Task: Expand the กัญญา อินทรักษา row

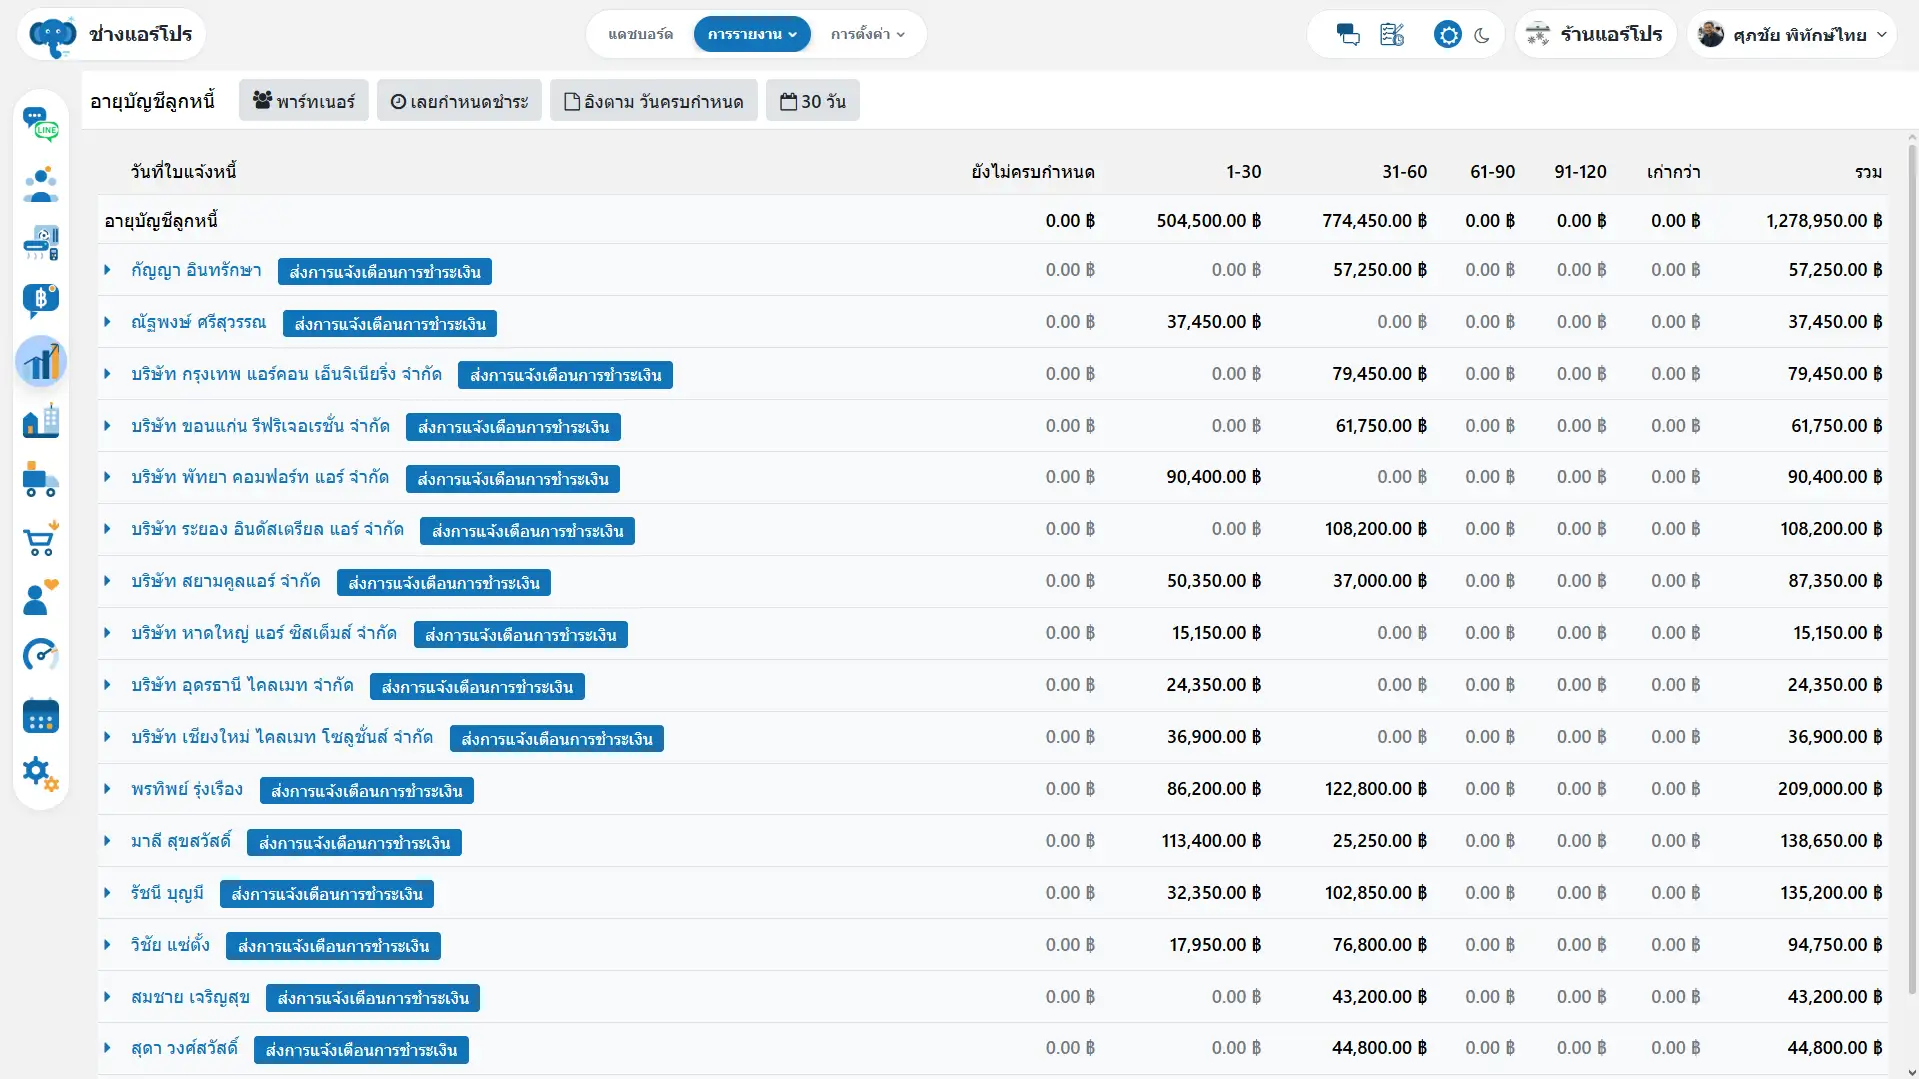Action: [x=107, y=270]
